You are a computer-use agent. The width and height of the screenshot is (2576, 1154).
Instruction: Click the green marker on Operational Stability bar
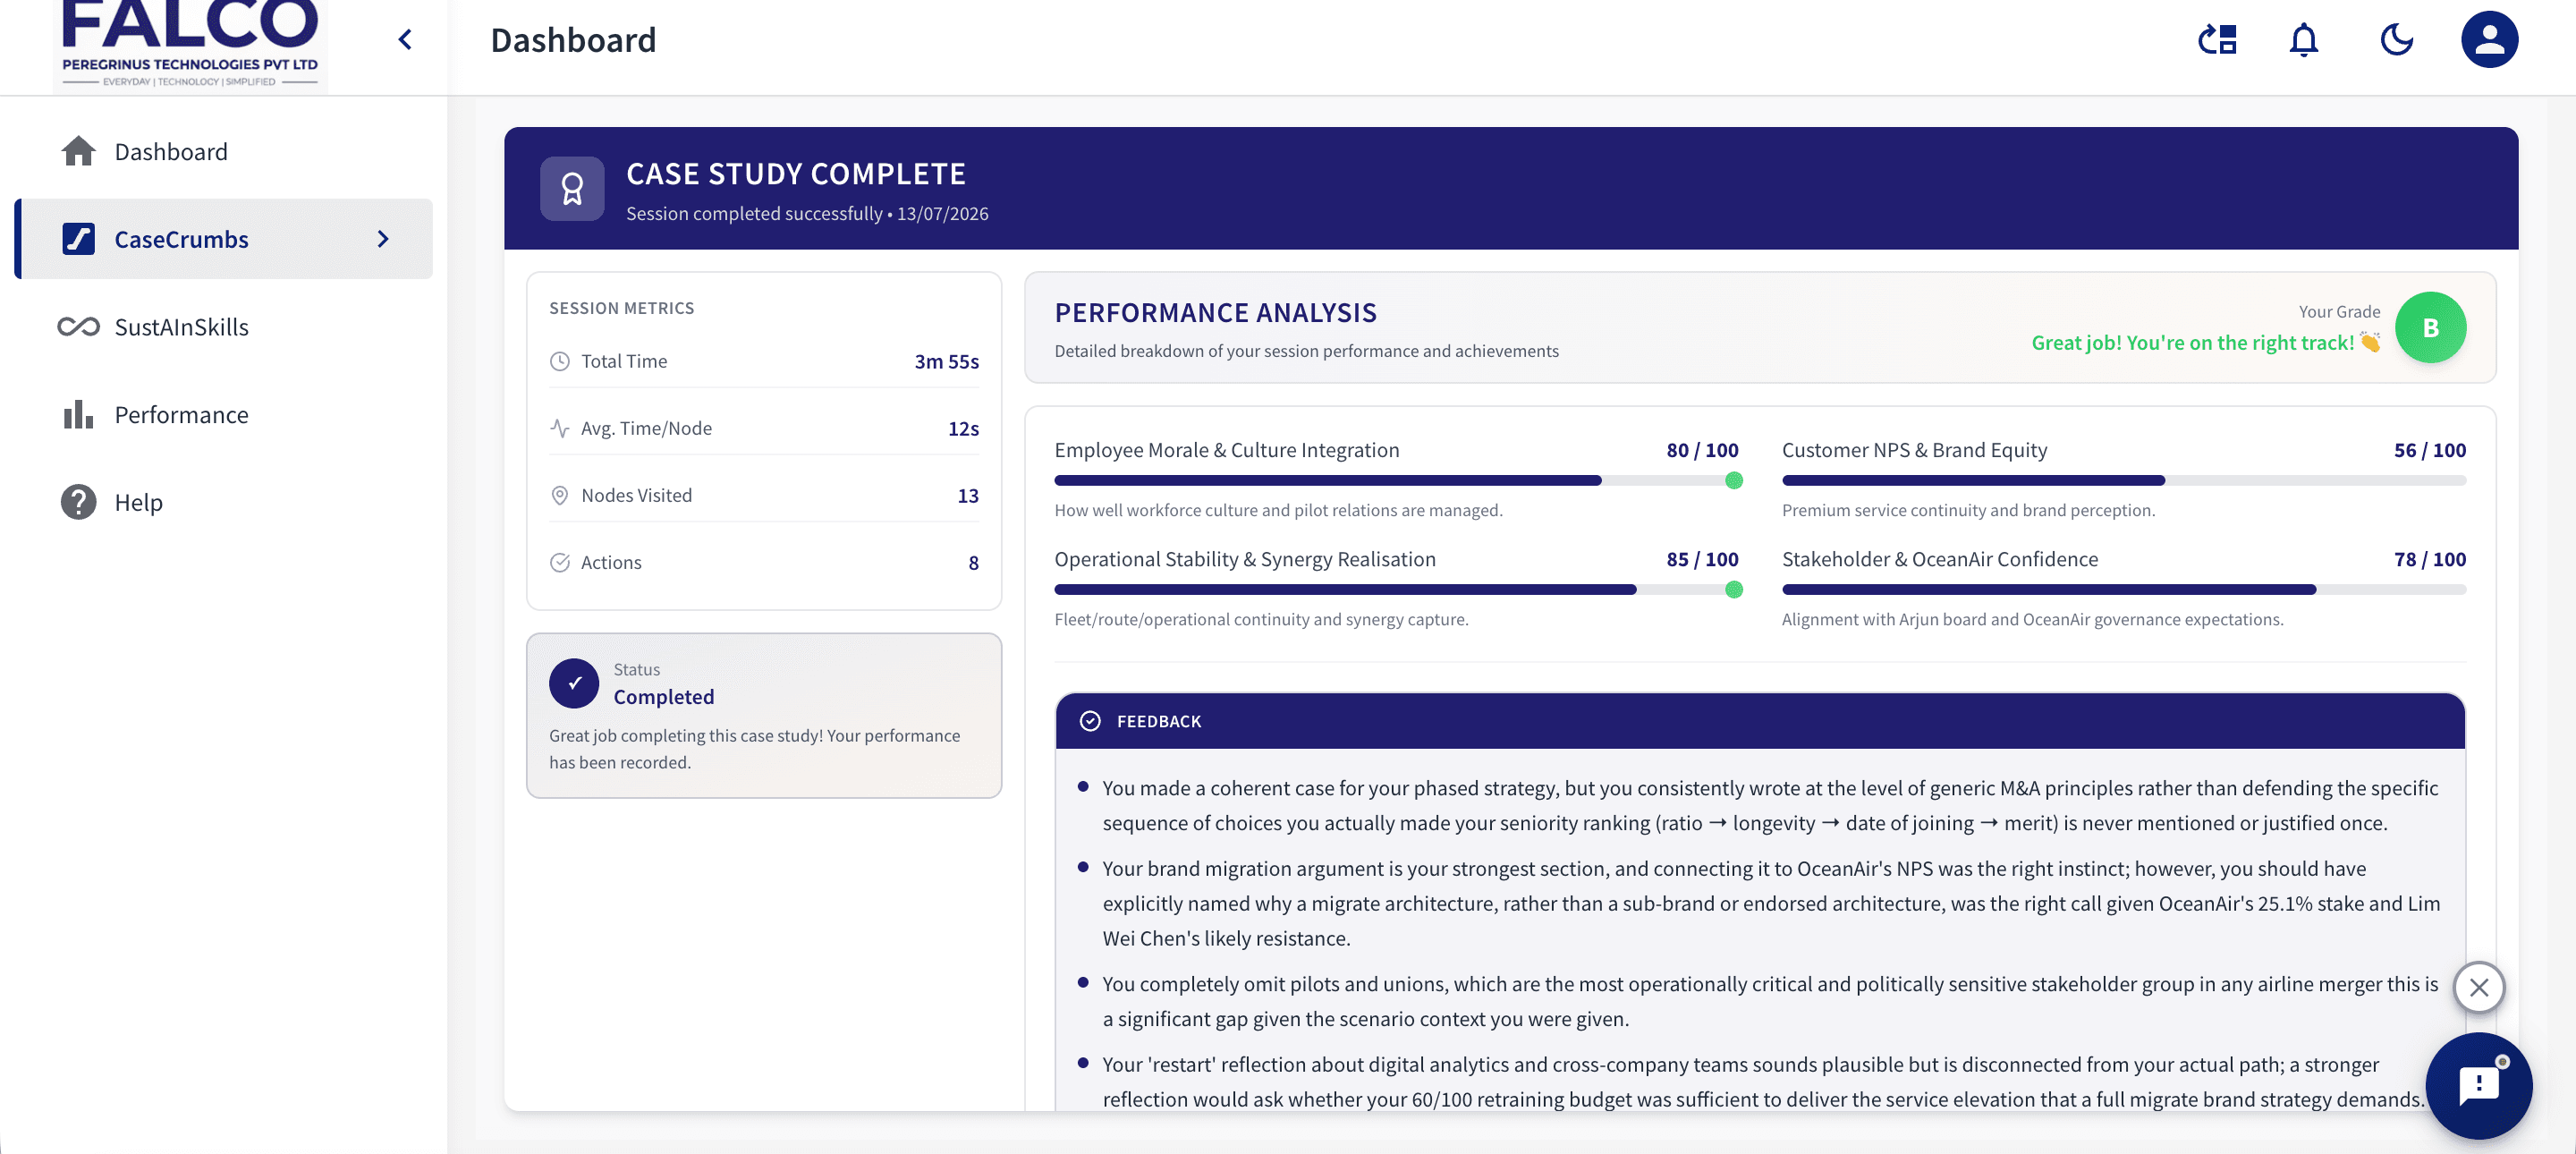[x=1734, y=590]
